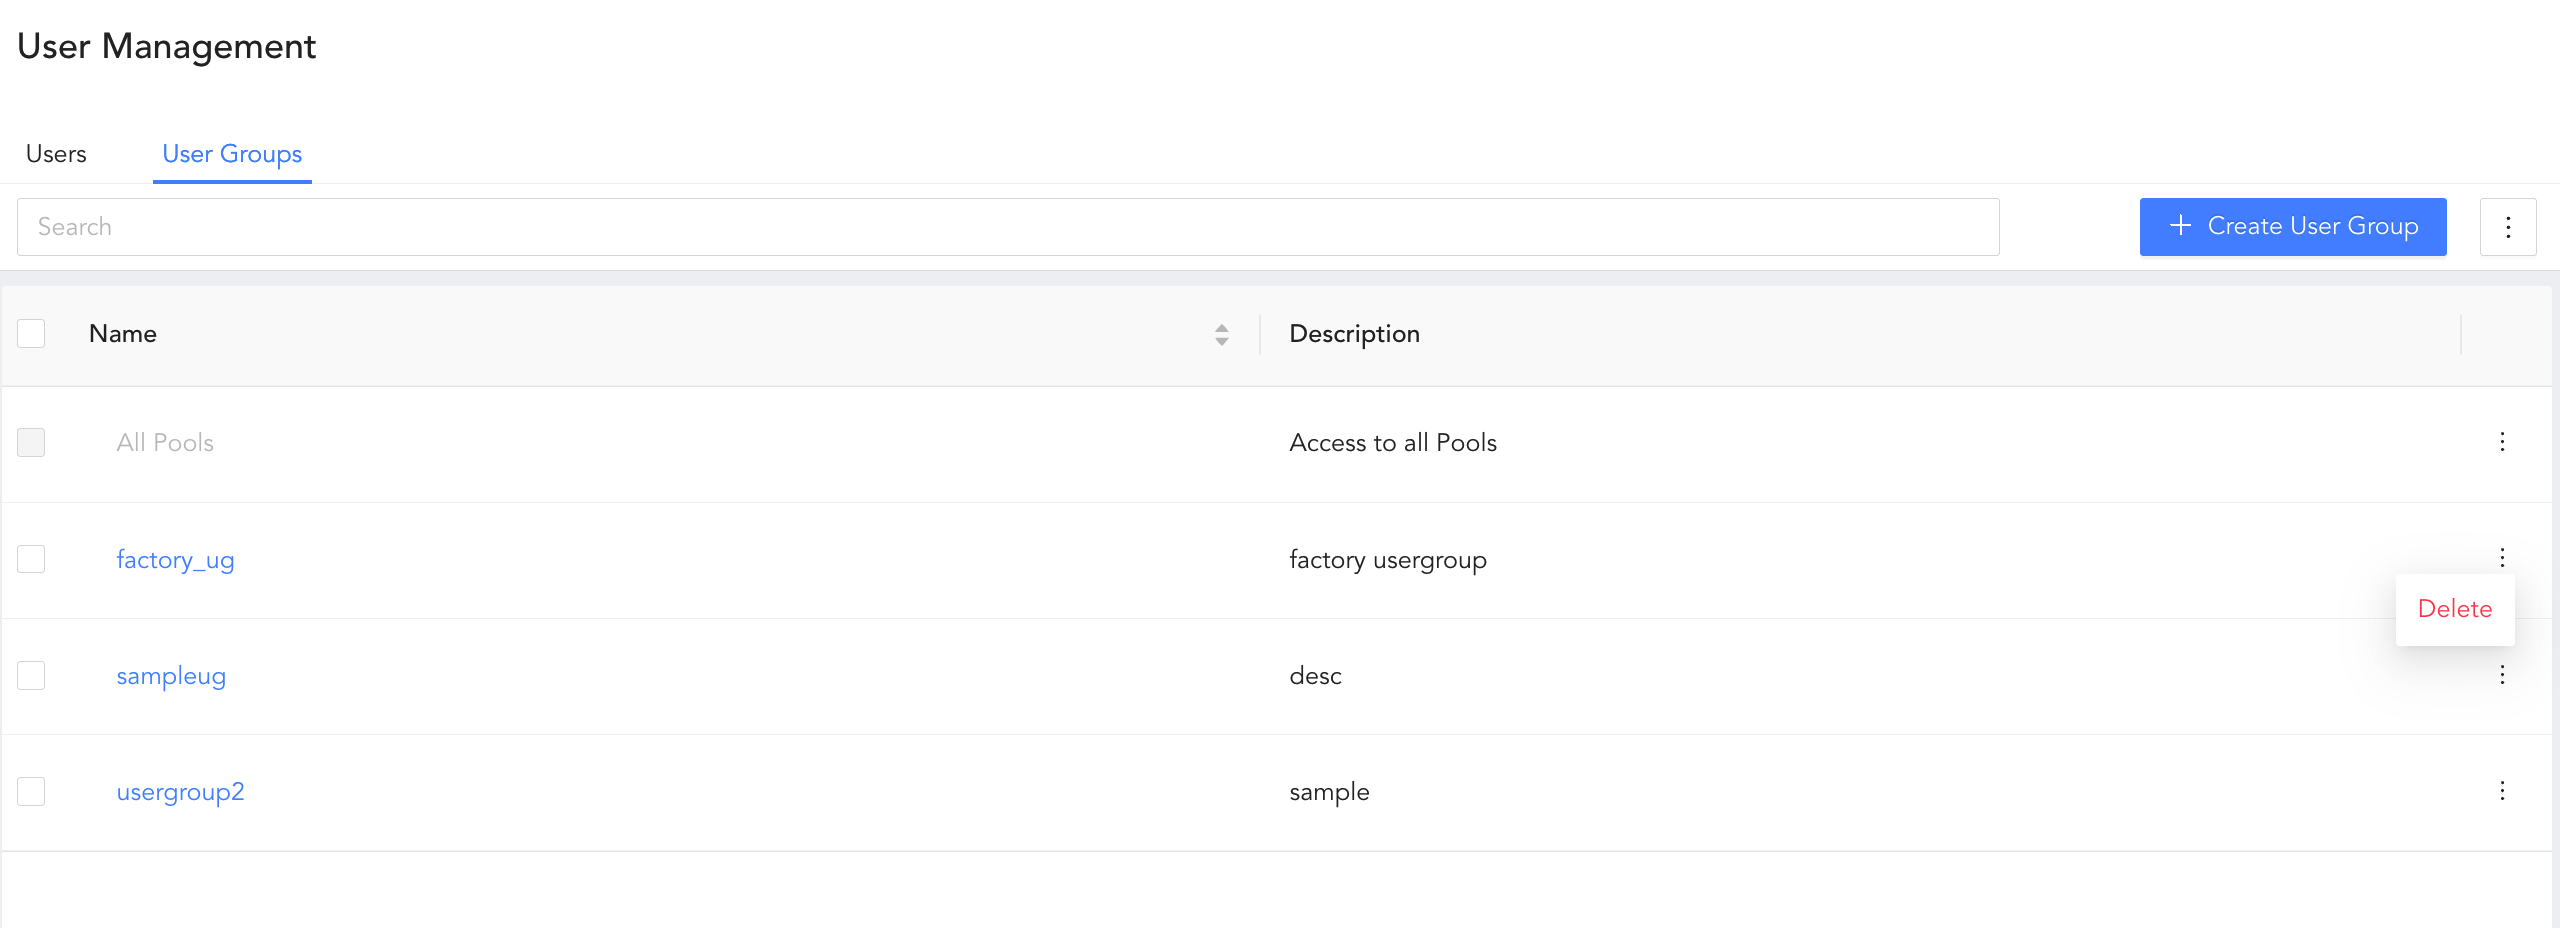Check the sampleug row checkbox

[31, 675]
